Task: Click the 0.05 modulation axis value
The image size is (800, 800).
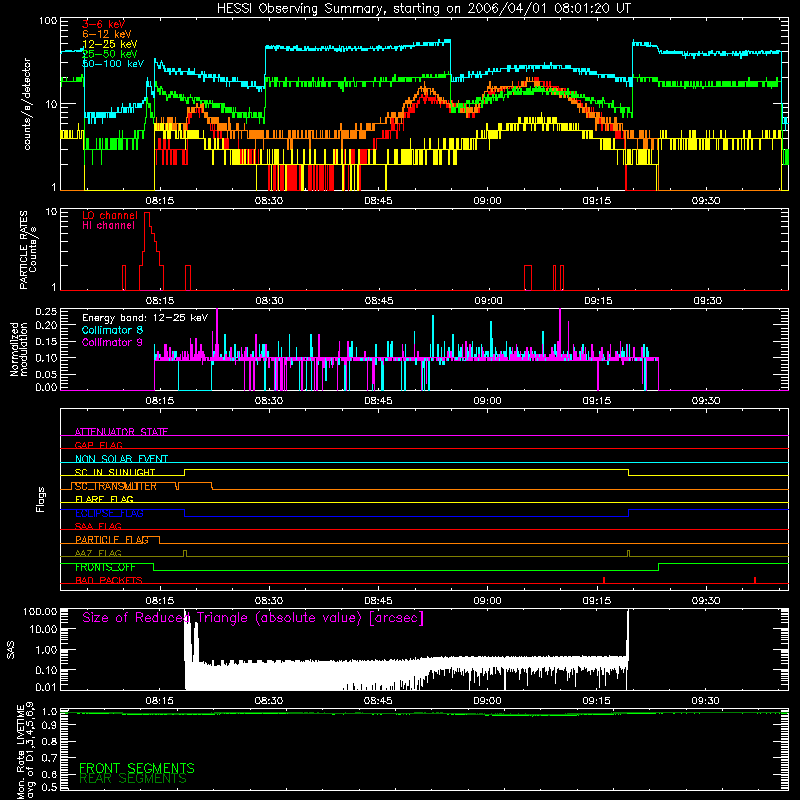Action: 46,374
